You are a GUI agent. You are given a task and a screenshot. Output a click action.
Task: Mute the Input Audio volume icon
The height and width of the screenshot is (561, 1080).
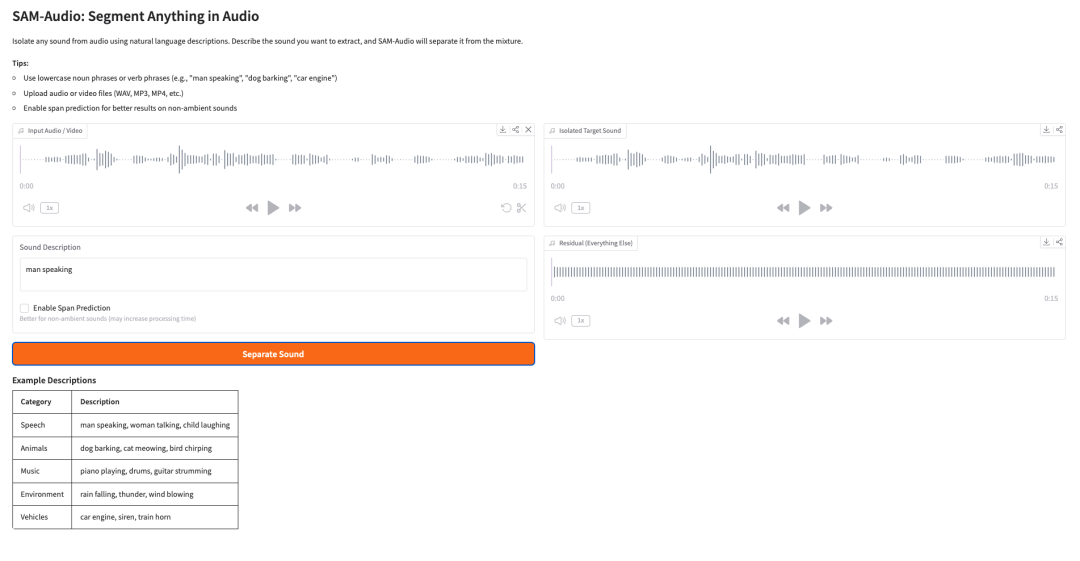click(28, 207)
